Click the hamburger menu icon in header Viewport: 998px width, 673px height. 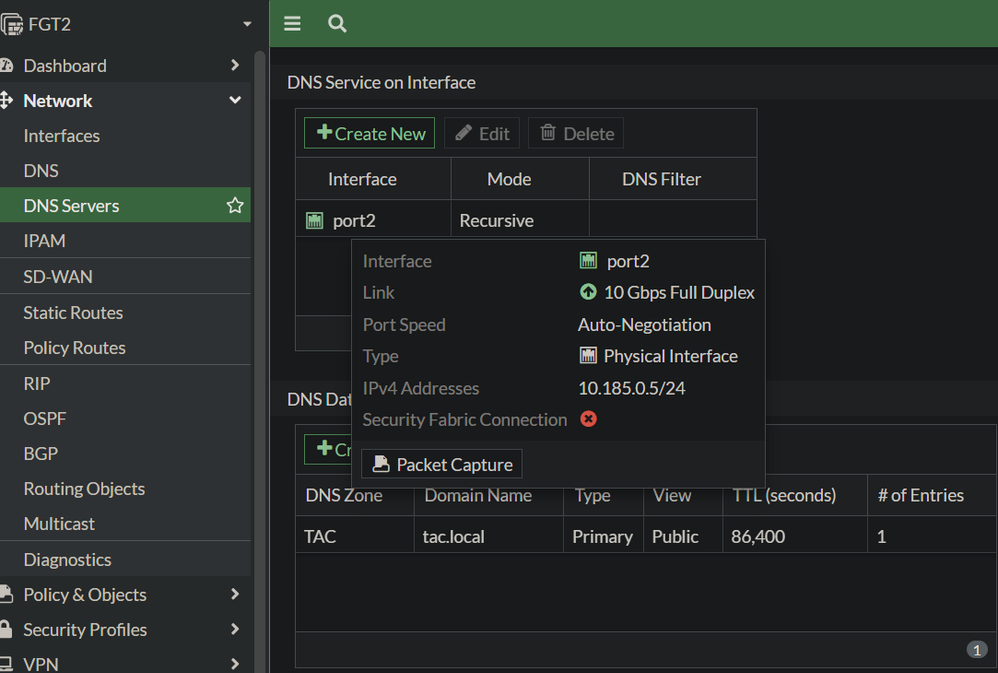point(292,23)
